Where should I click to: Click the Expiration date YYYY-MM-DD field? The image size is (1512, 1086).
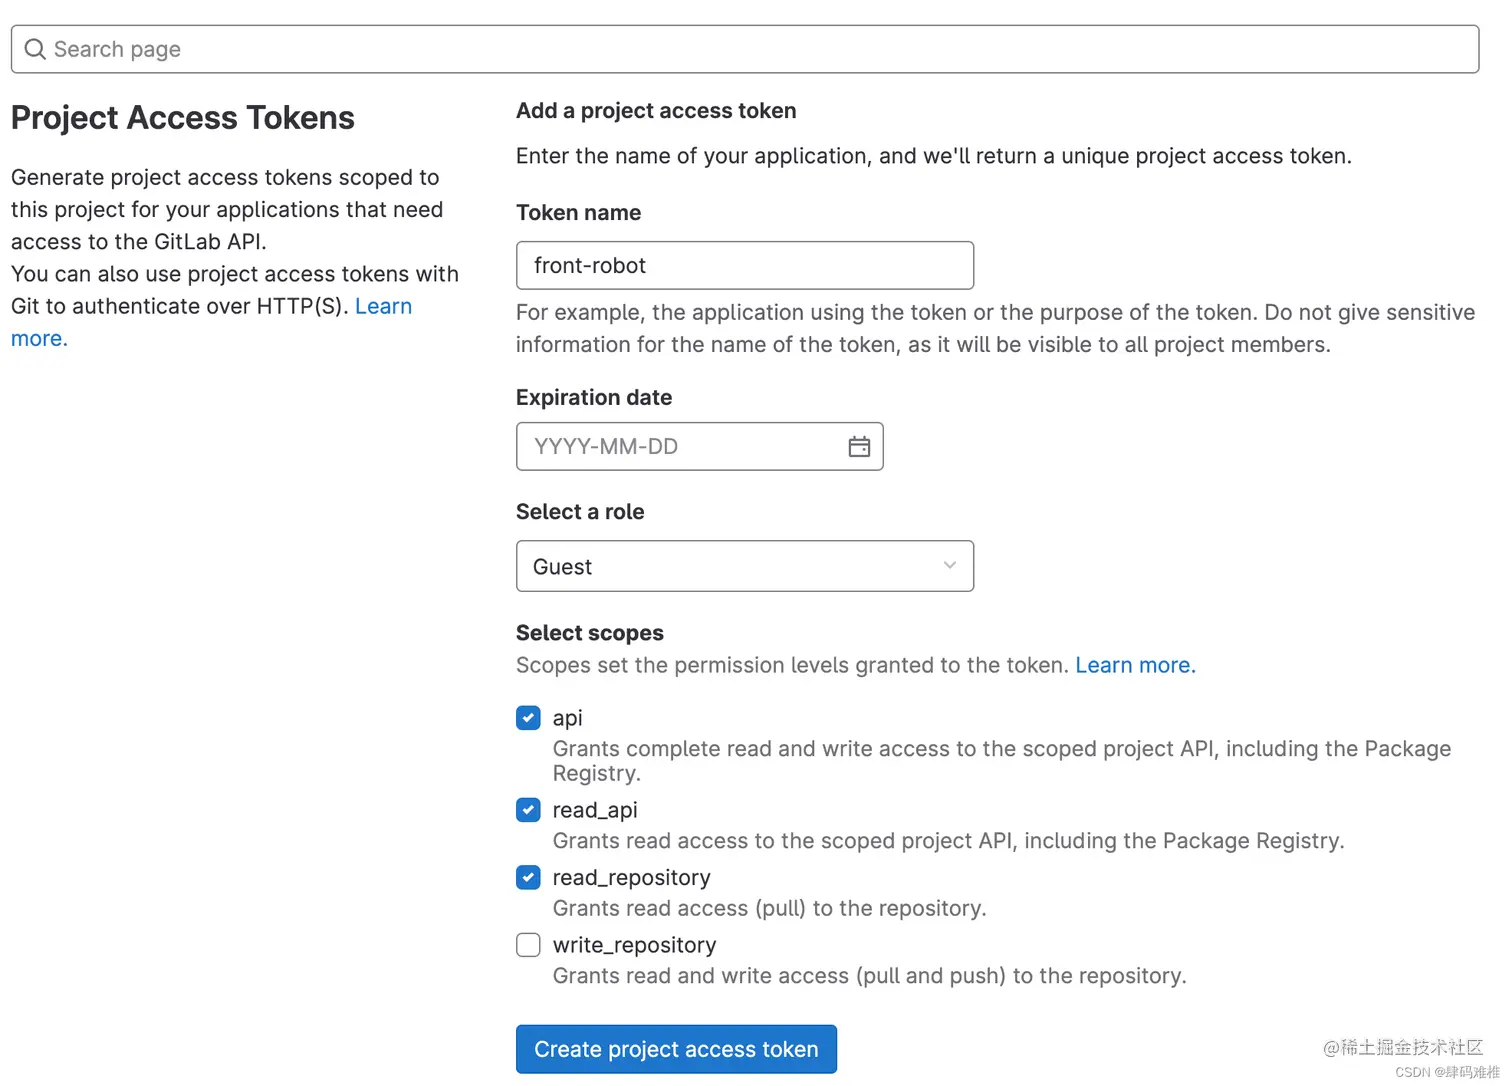pyautogui.click(x=699, y=446)
